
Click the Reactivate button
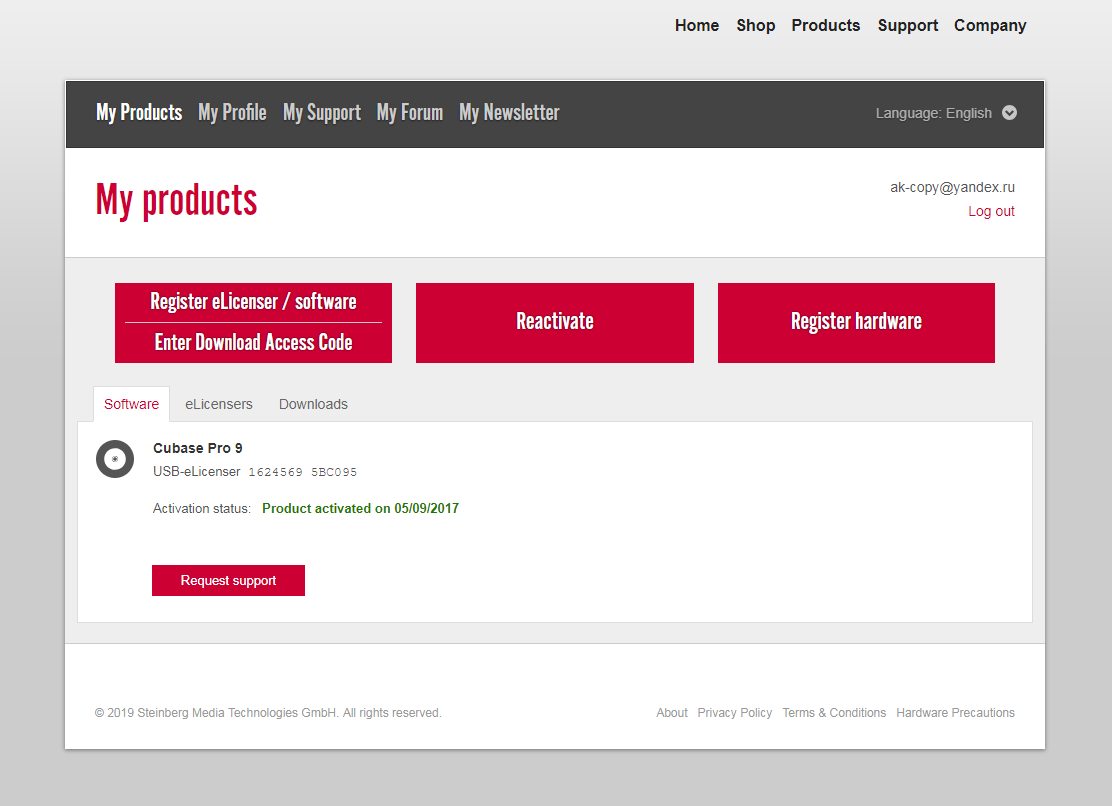(x=555, y=323)
